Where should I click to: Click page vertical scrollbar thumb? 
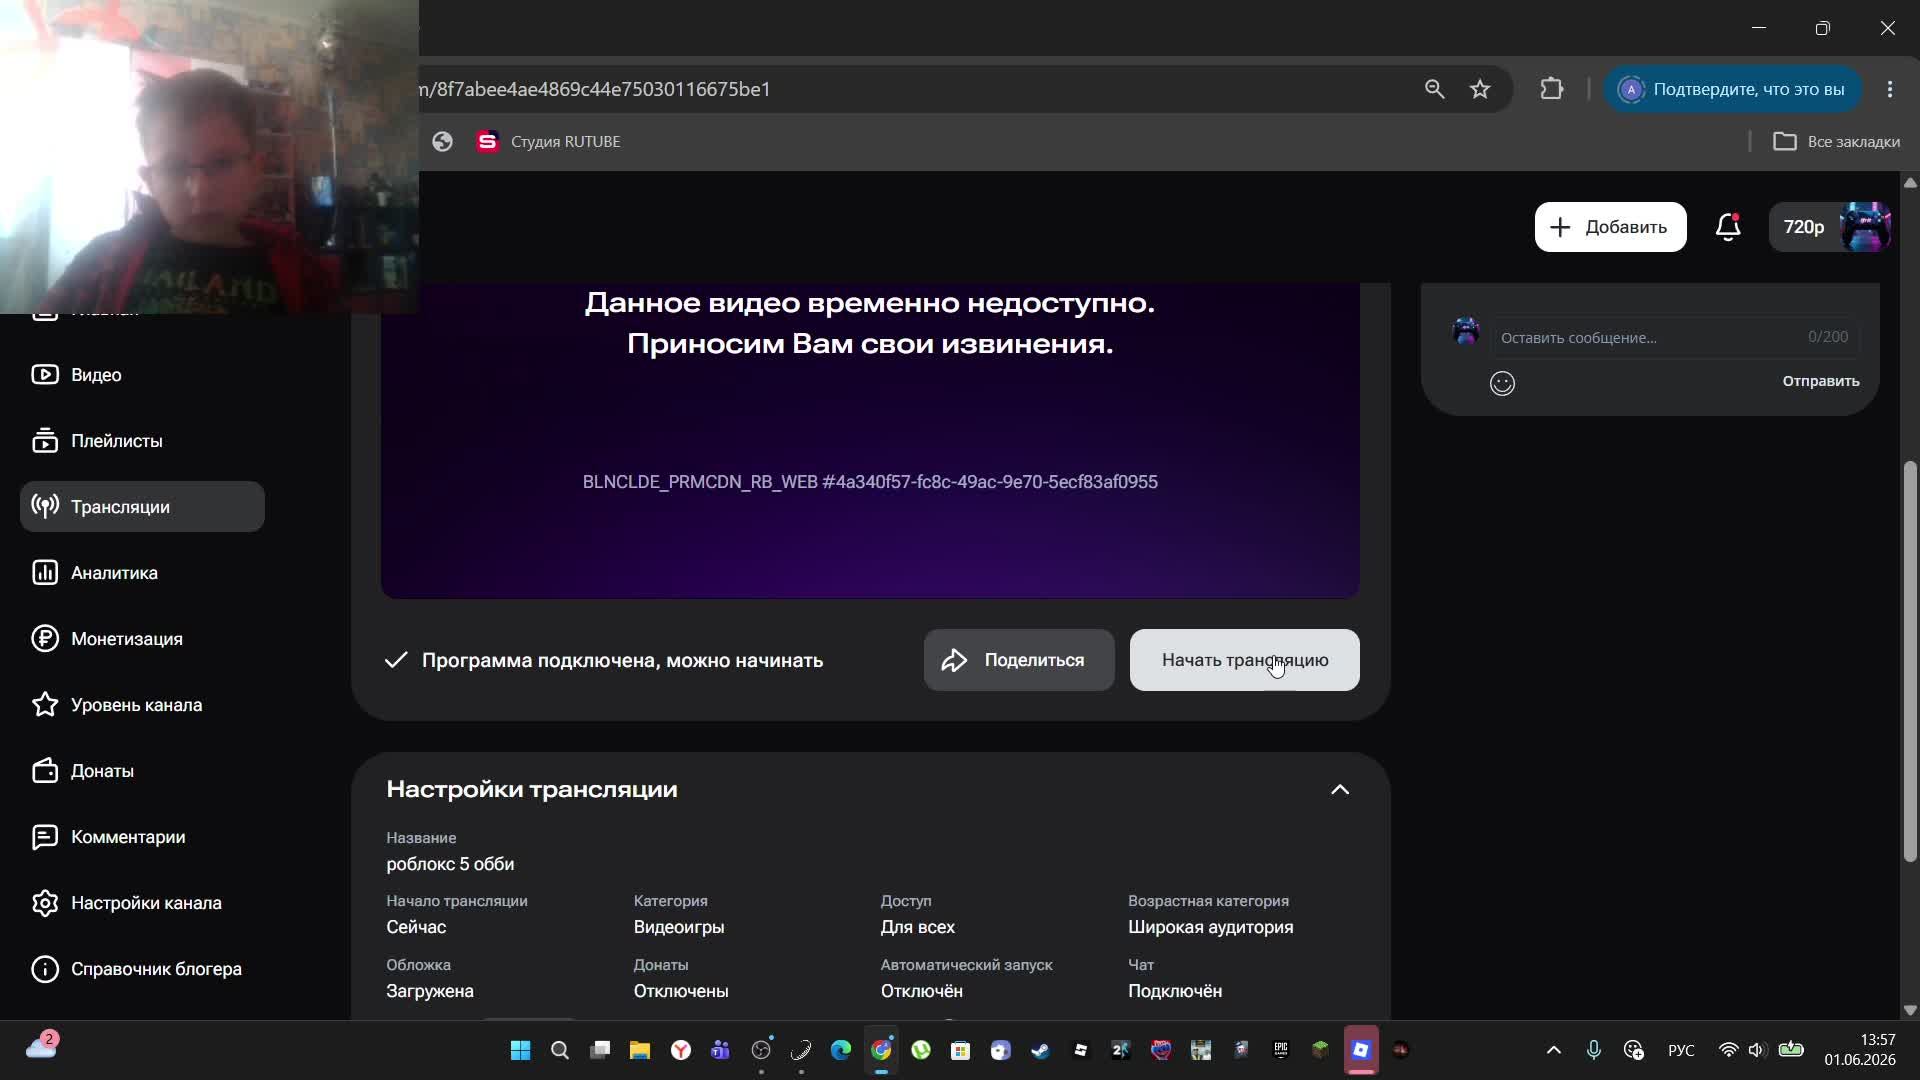[x=1910, y=660]
